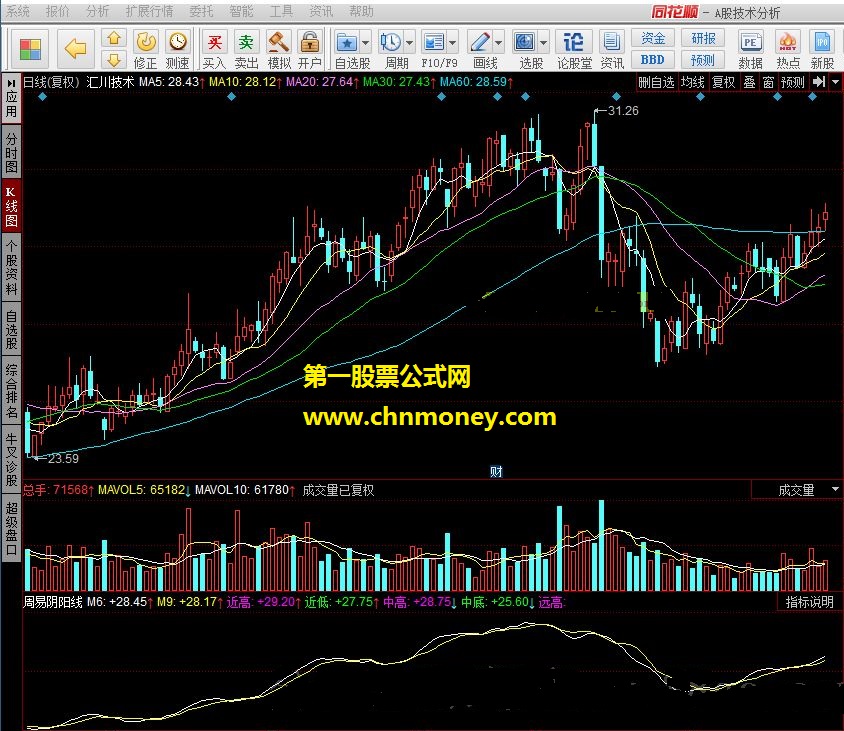Click the 资金 button

[653, 38]
